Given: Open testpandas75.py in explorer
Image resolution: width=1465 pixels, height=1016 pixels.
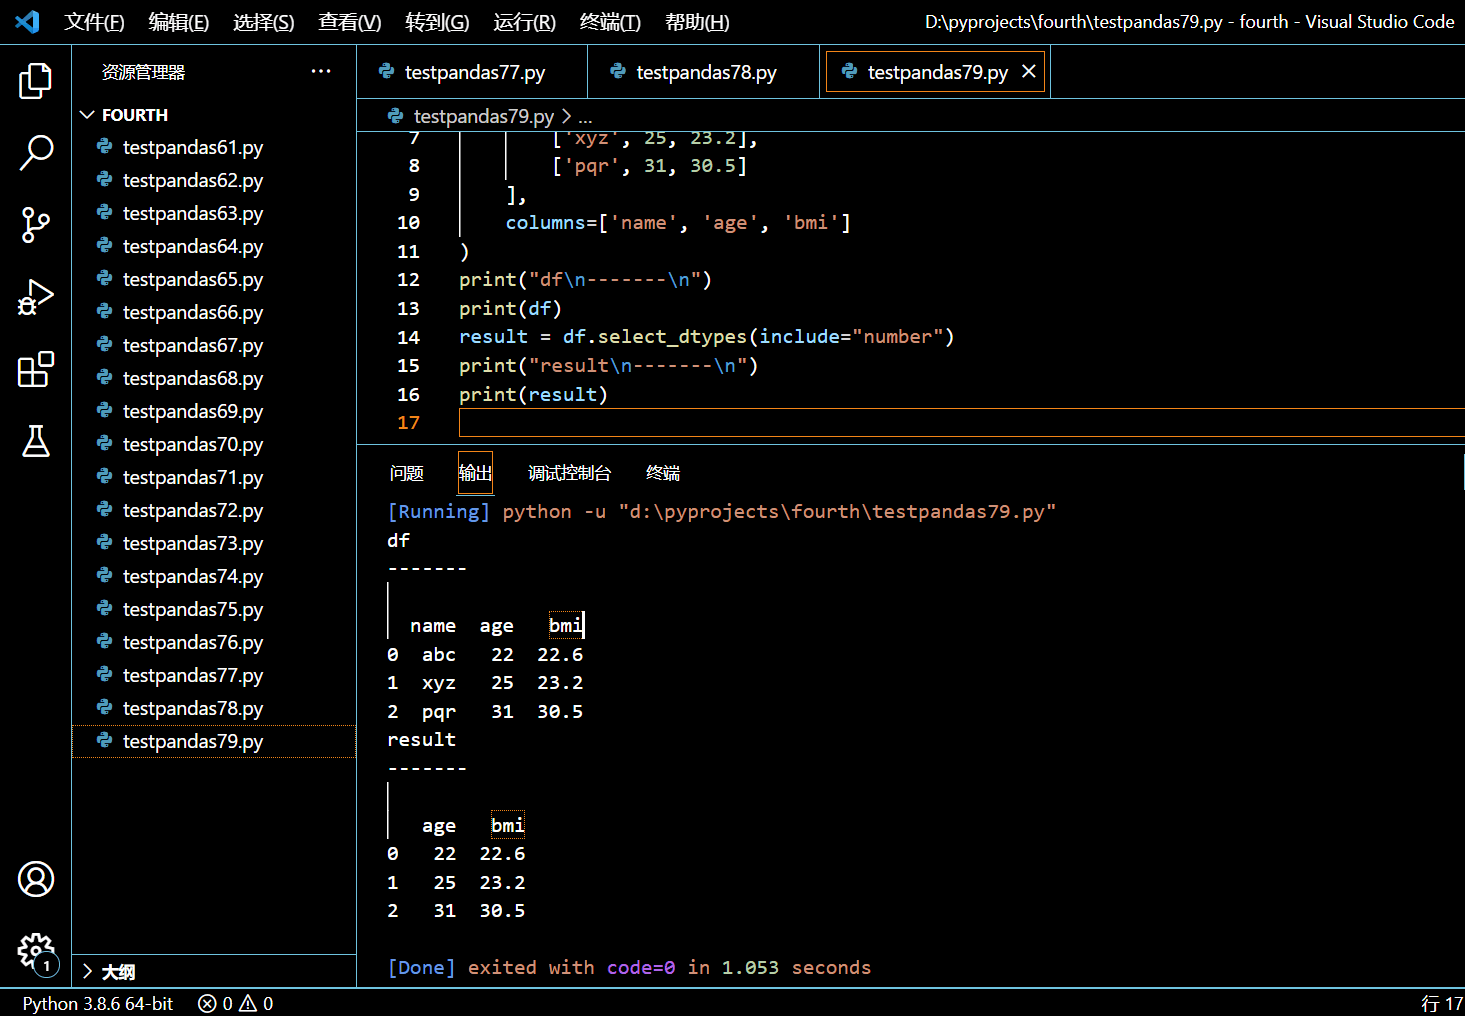Looking at the screenshot, I should [x=214, y=609].
